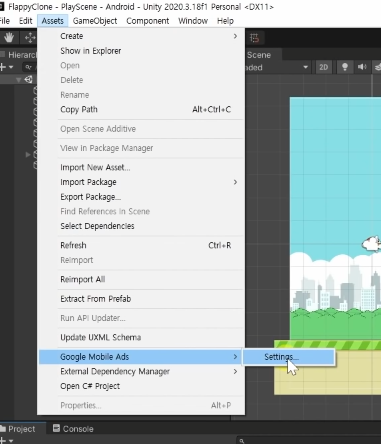Highlight Google Mobile Ads menu entry
Image resolution: width=381 pixels, height=444 pixels.
(x=141, y=357)
